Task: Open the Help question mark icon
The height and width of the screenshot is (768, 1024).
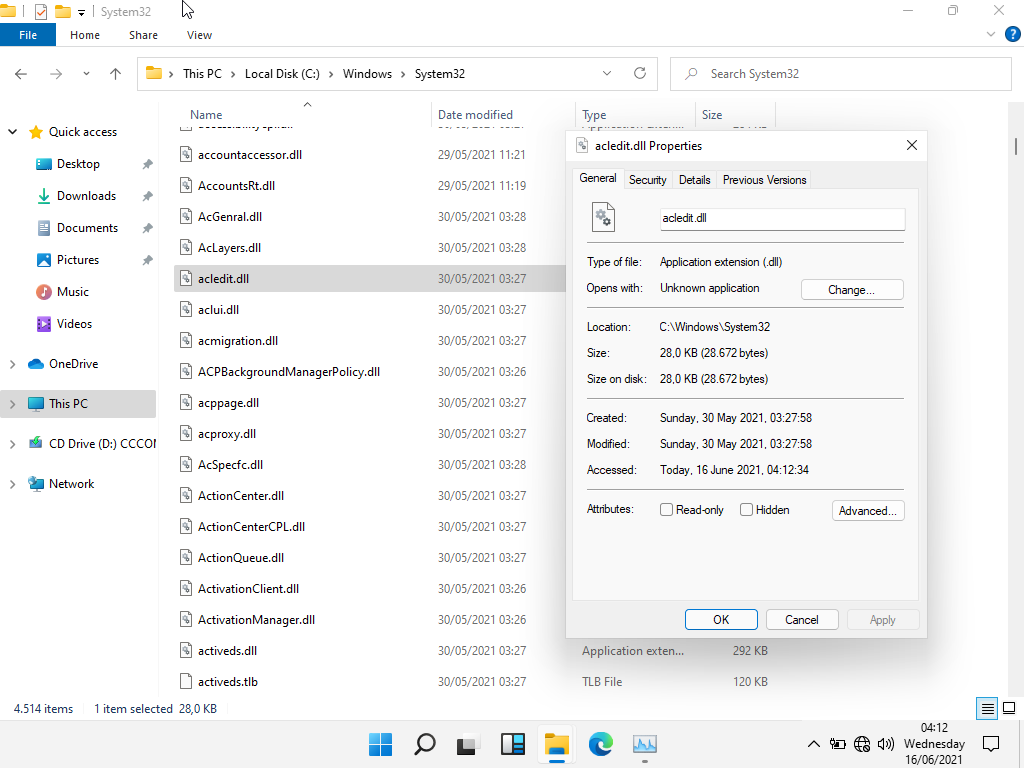Action: [x=1012, y=35]
